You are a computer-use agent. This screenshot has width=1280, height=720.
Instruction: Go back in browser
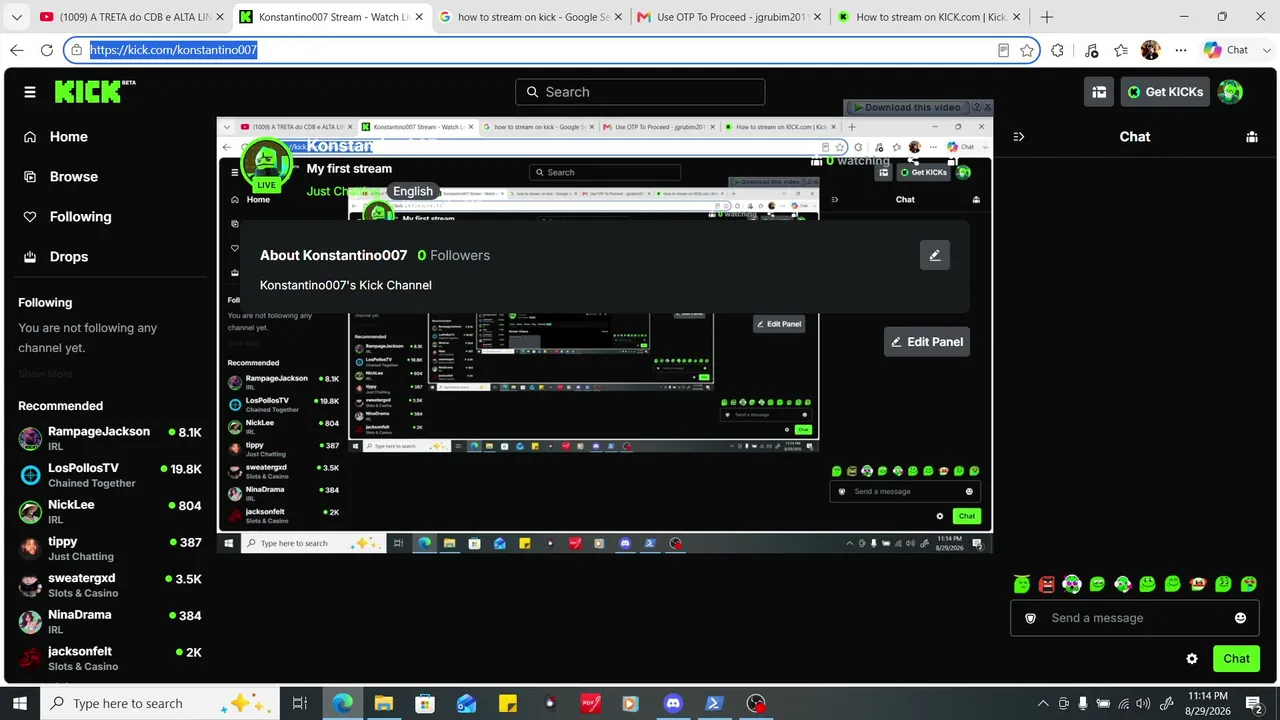(x=17, y=50)
